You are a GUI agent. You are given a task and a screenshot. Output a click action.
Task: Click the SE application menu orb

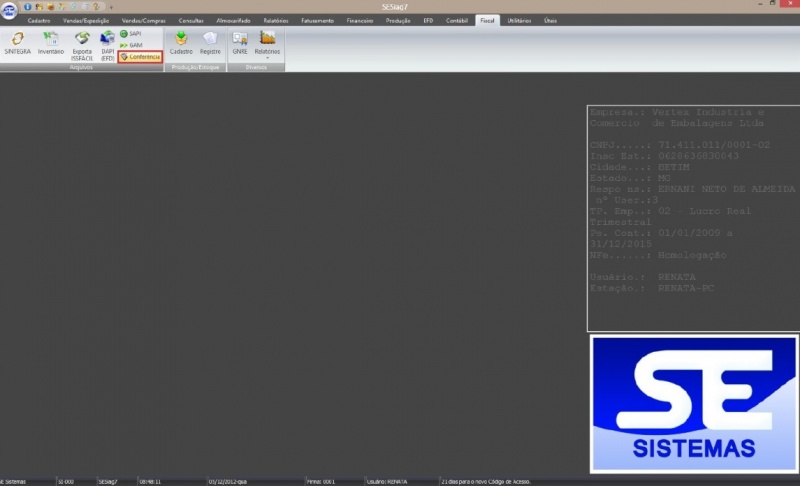[x=9, y=10]
